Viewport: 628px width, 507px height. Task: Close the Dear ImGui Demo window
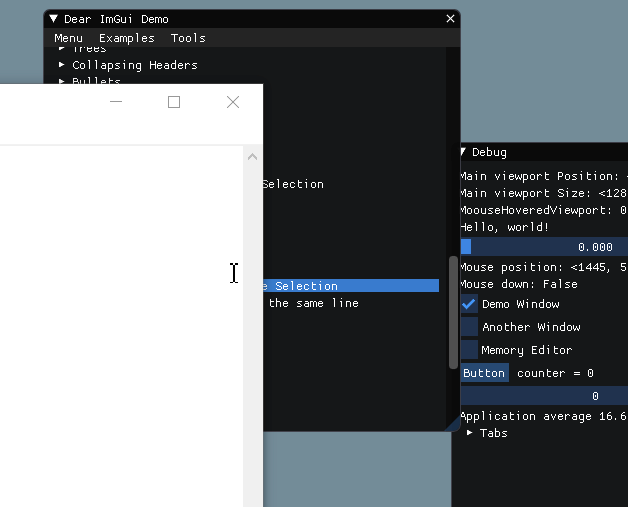tap(450, 19)
